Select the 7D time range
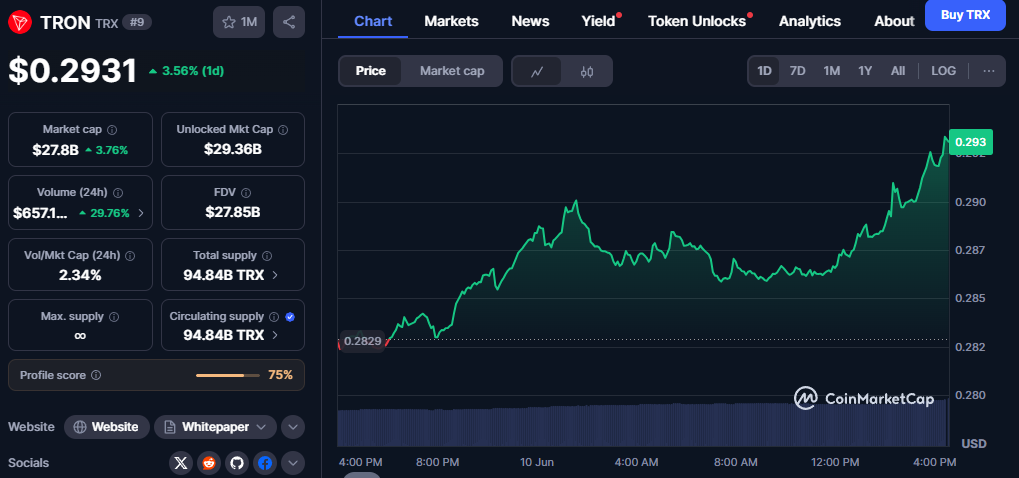 pyautogui.click(x=797, y=71)
